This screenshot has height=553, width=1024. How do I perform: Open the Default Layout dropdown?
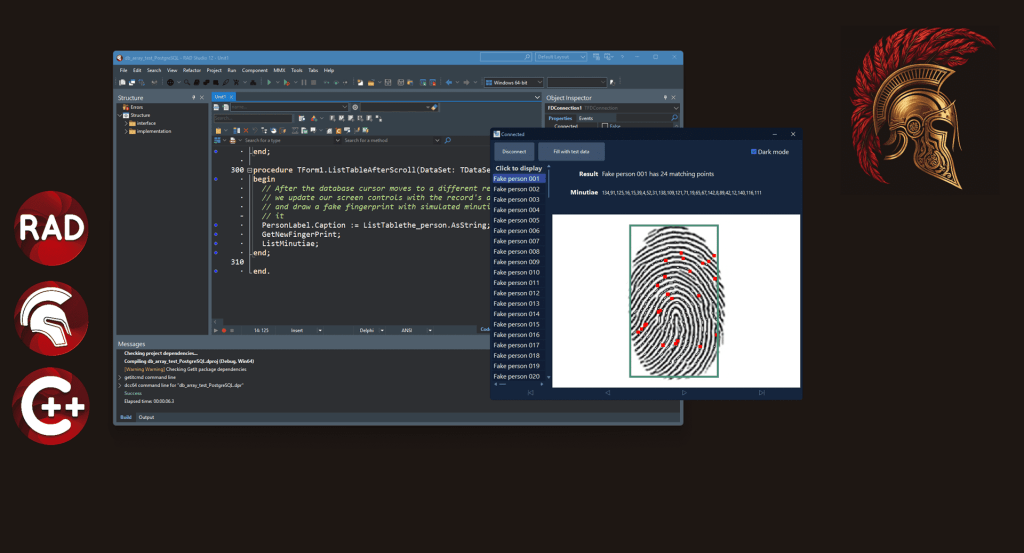coord(567,58)
